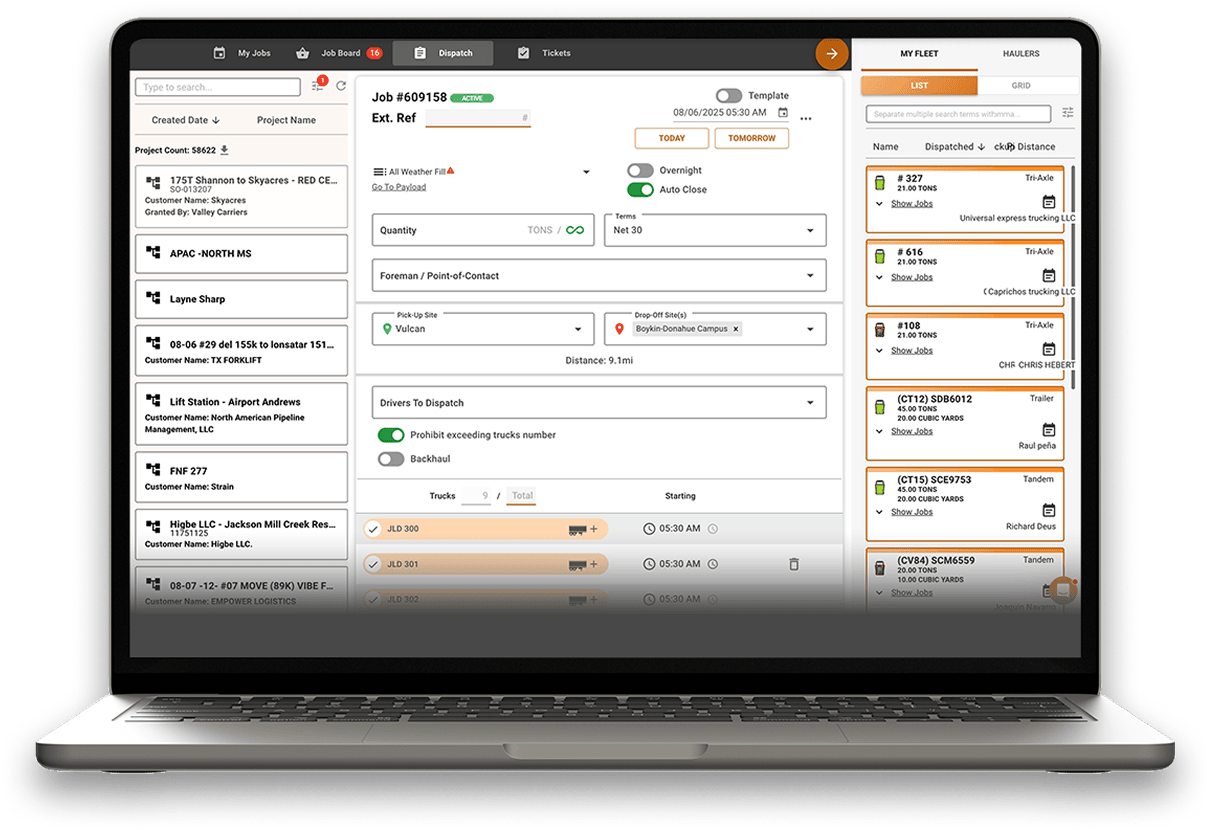Enable the Backhaul switch
The width and height of the screenshot is (1210, 830).
[391, 459]
